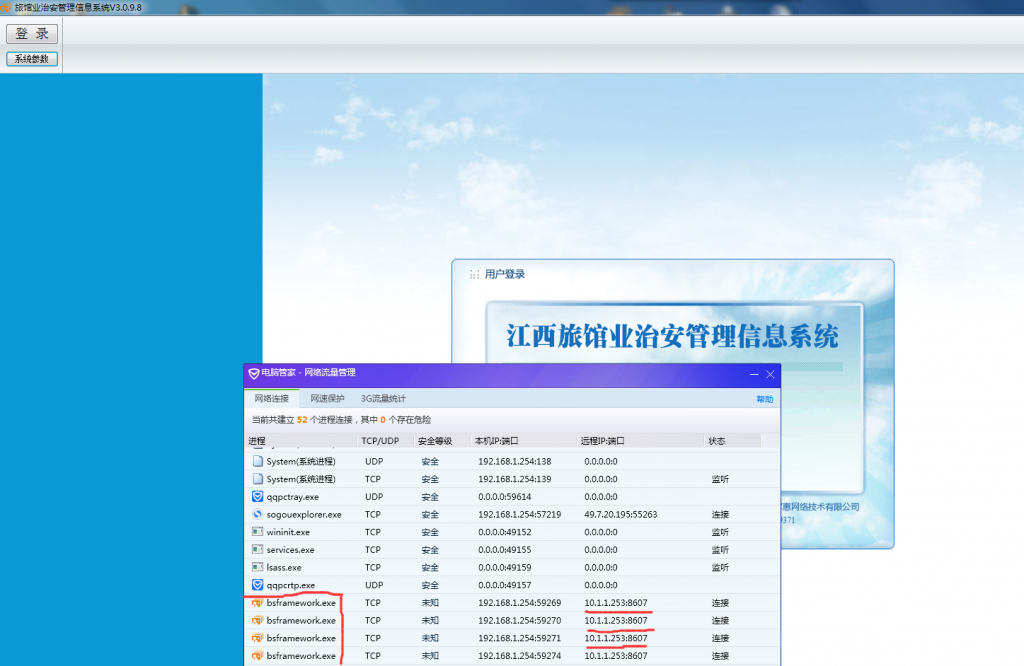Click the 进程 column header

[x=257, y=441]
